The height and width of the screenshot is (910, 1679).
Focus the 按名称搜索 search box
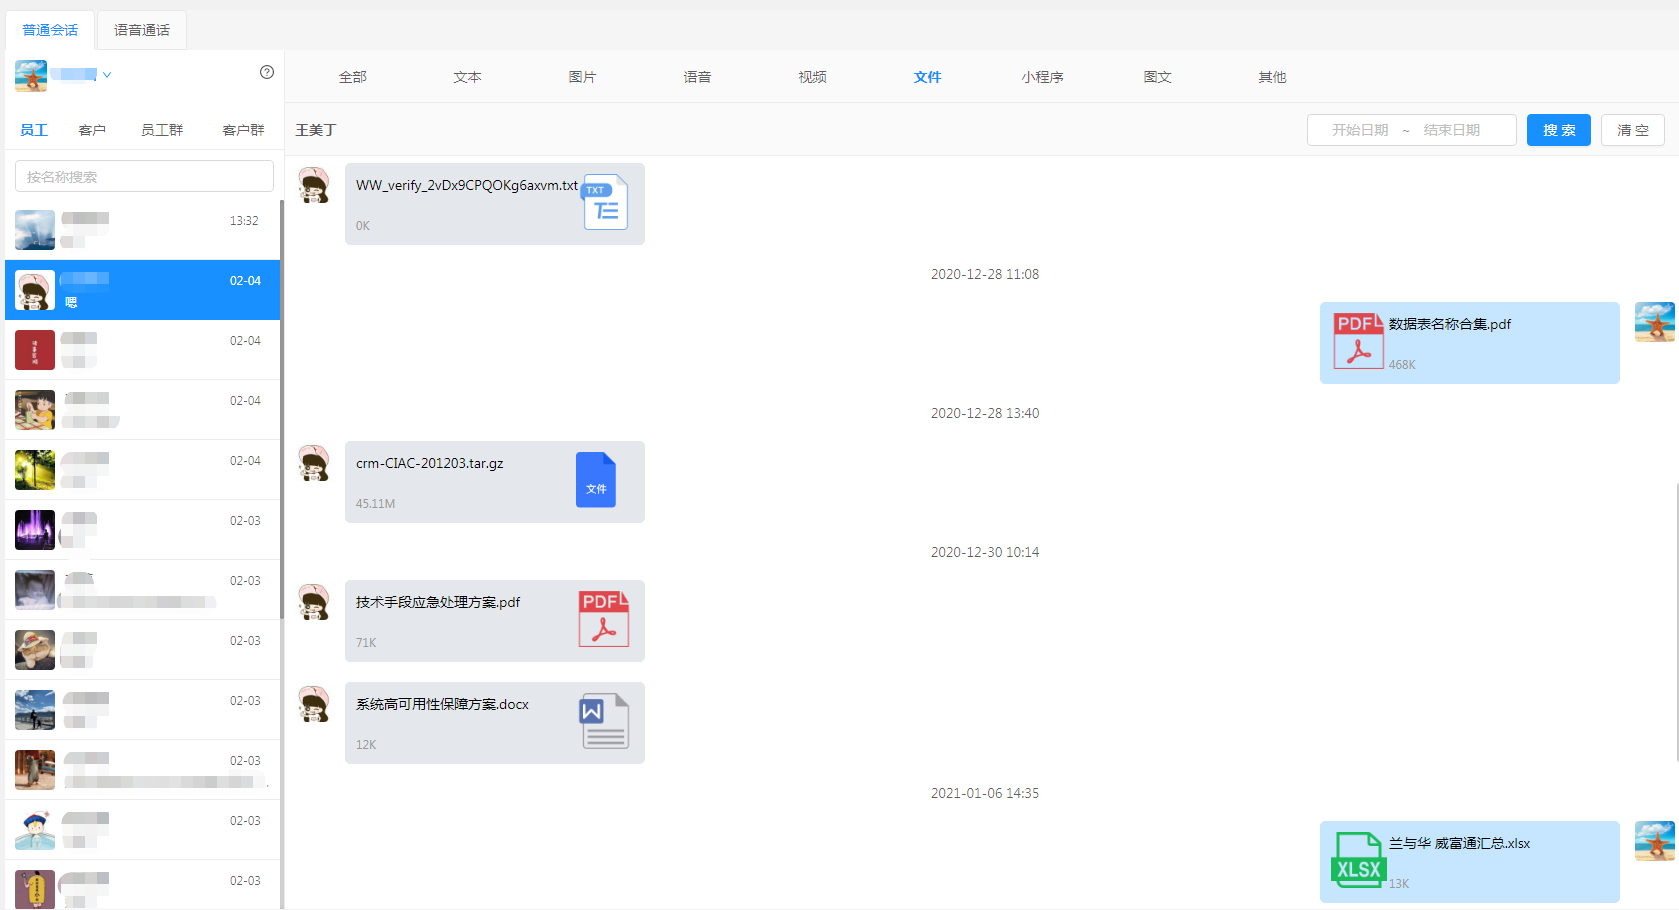point(144,177)
